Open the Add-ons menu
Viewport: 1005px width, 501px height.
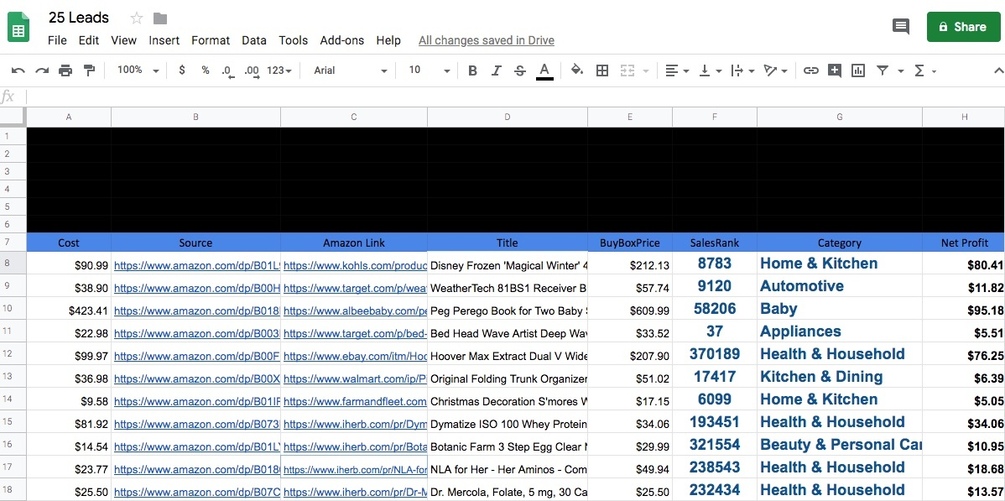click(x=342, y=40)
